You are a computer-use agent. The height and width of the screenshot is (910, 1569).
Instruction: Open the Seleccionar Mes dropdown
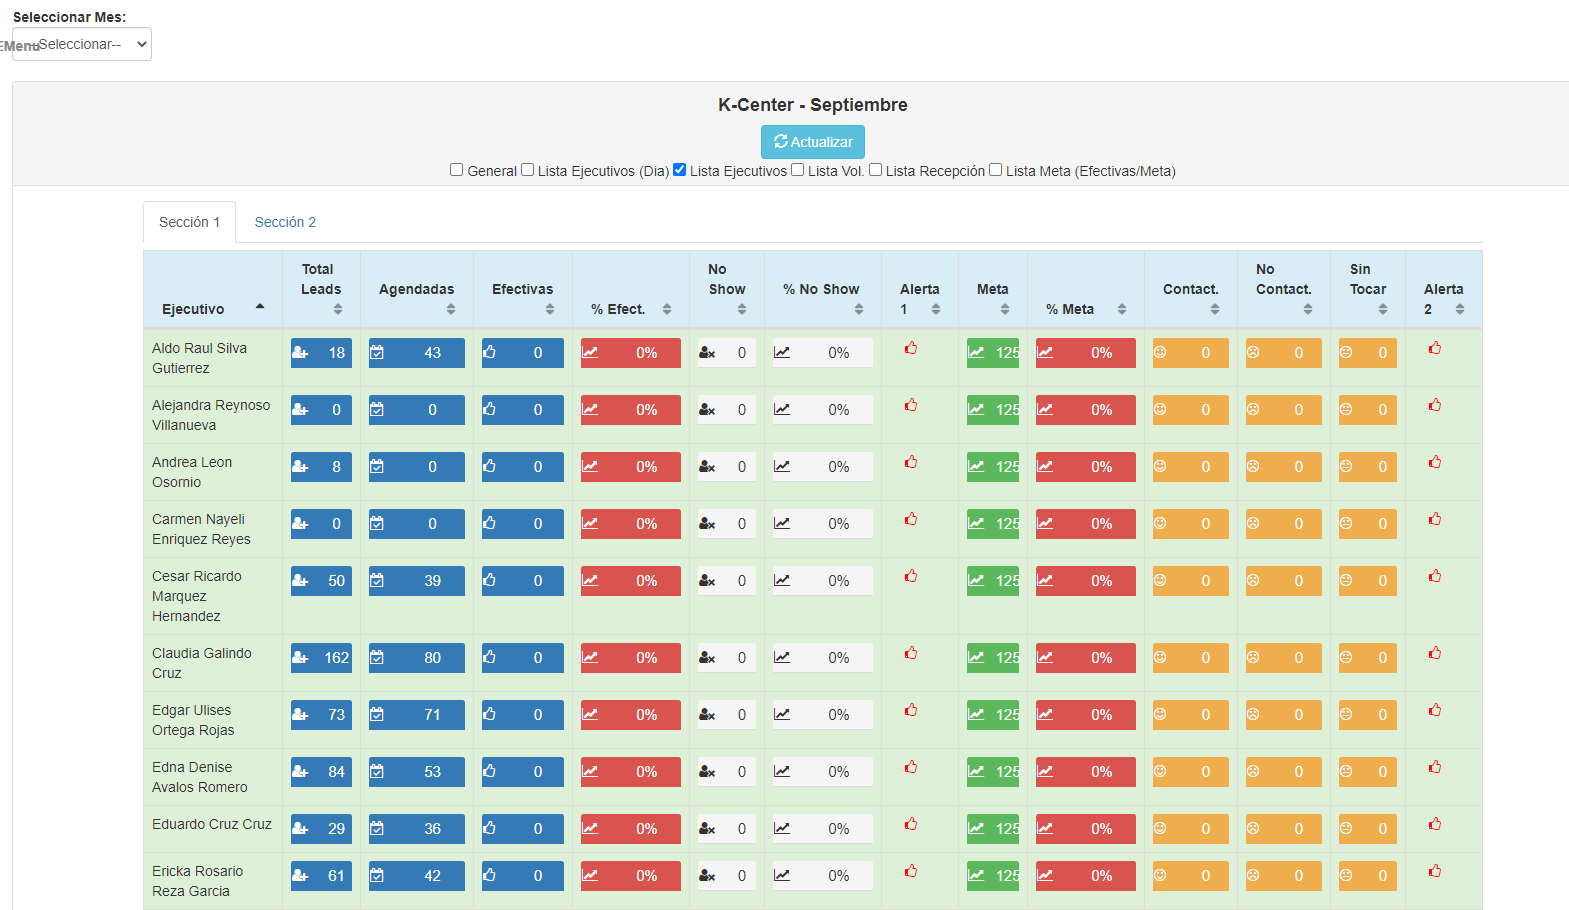pos(82,44)
